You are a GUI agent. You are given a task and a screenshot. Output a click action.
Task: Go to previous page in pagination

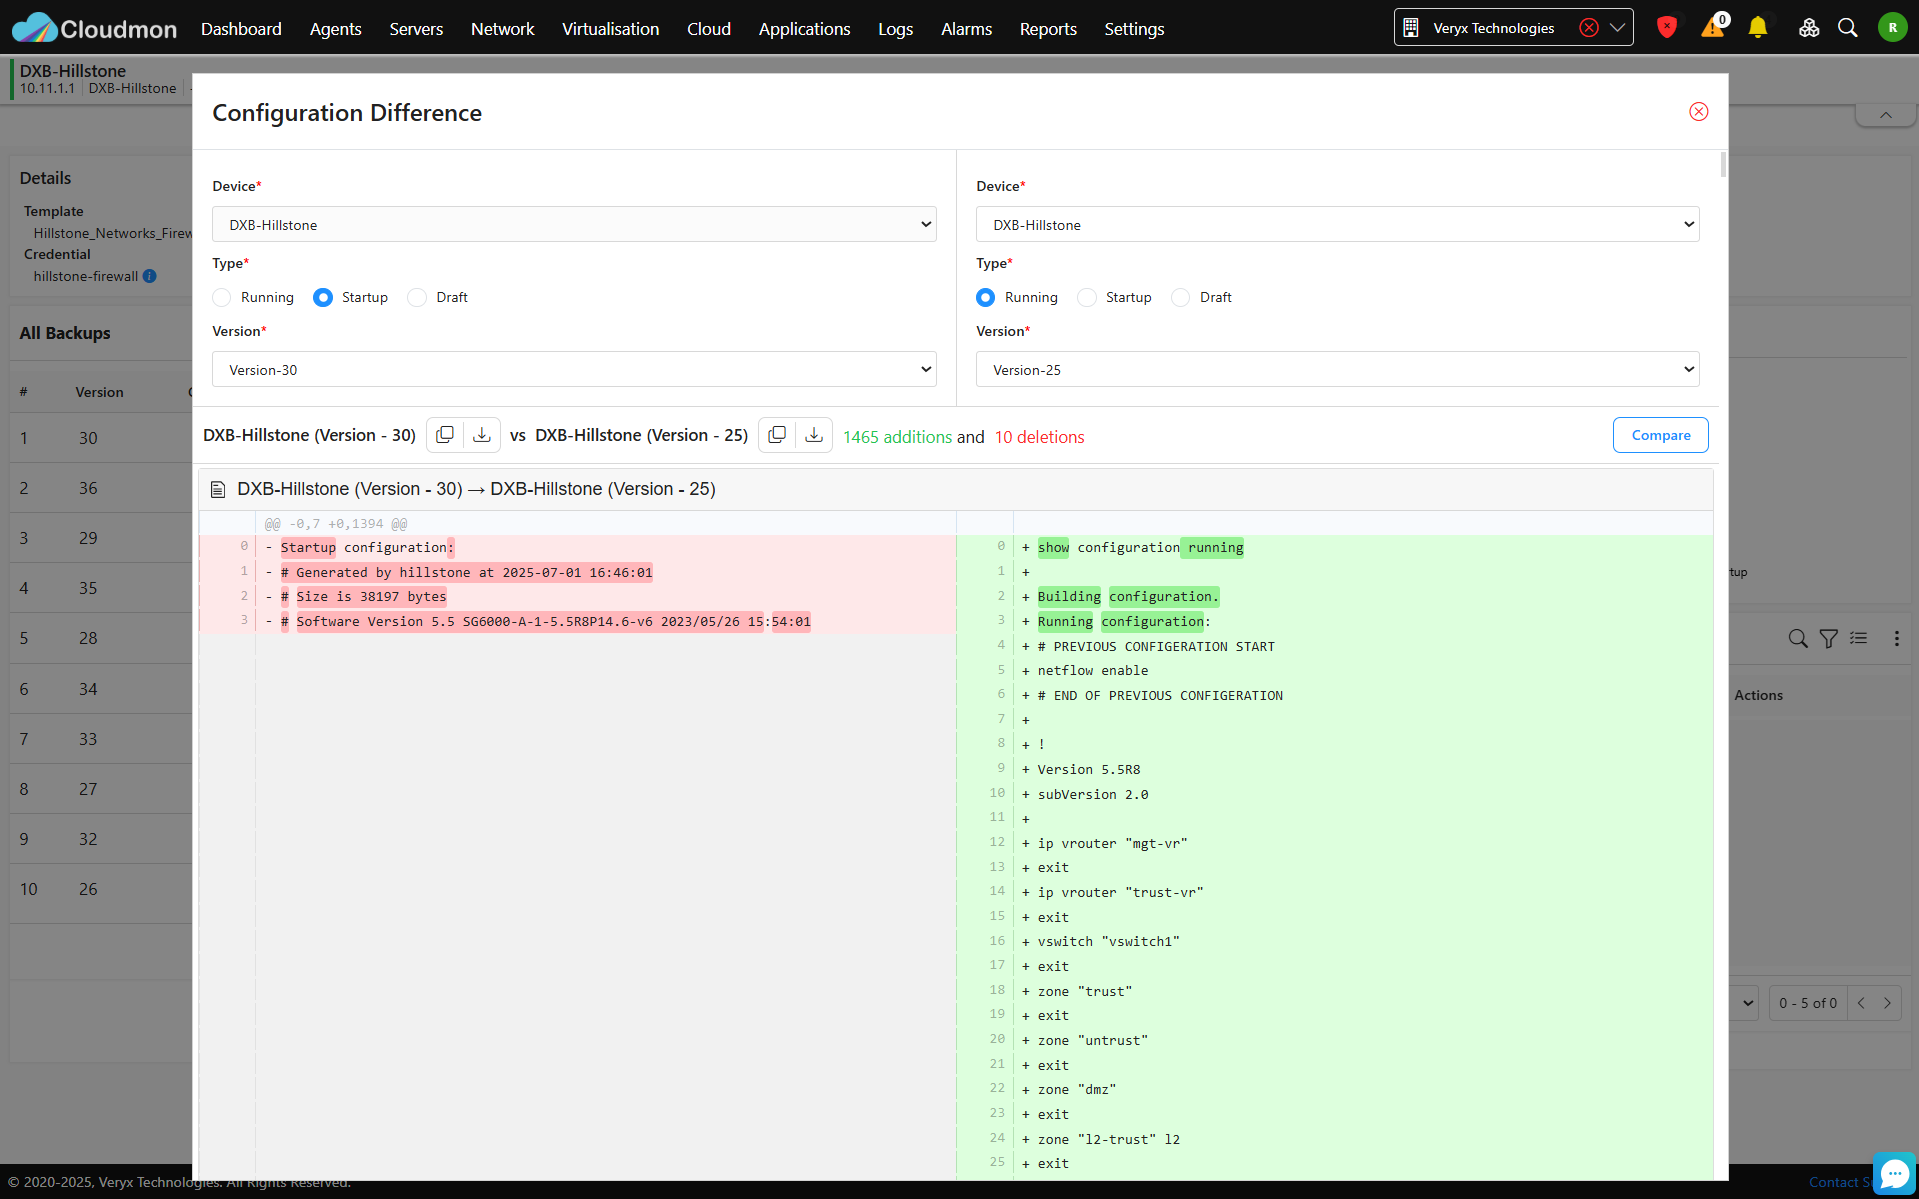pyautogui.click(x=1861, y=1003)
